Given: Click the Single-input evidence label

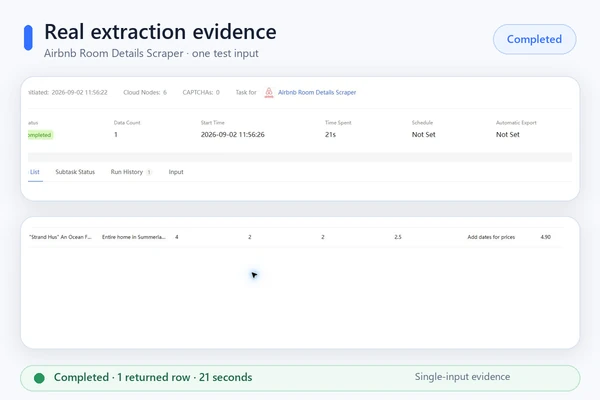Looking at the screenshot, I should tap(462, 377).
